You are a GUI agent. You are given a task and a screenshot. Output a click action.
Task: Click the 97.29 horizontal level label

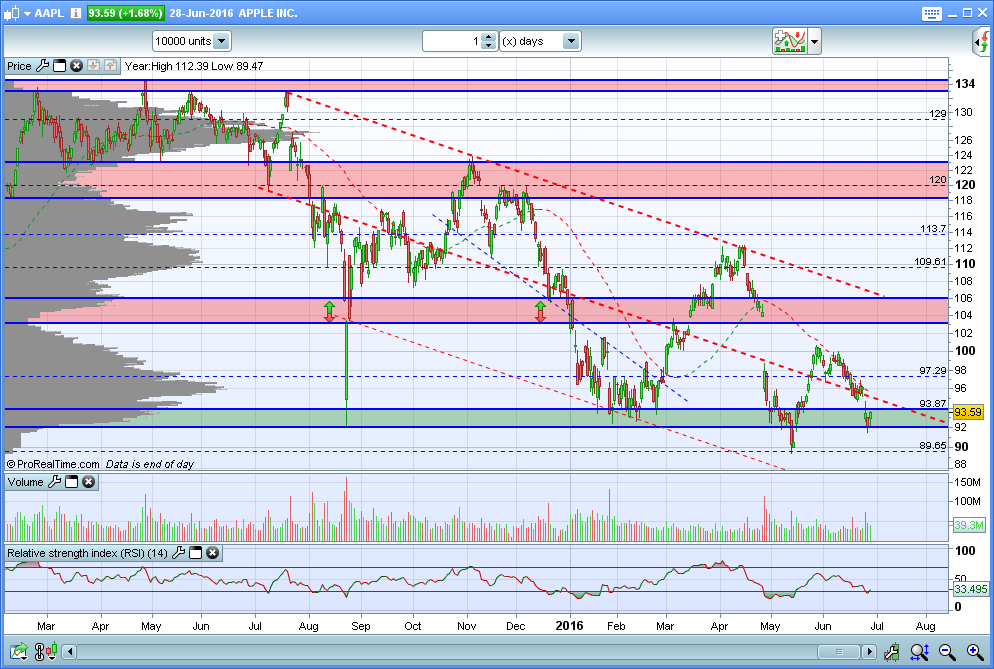coord(933,370)
